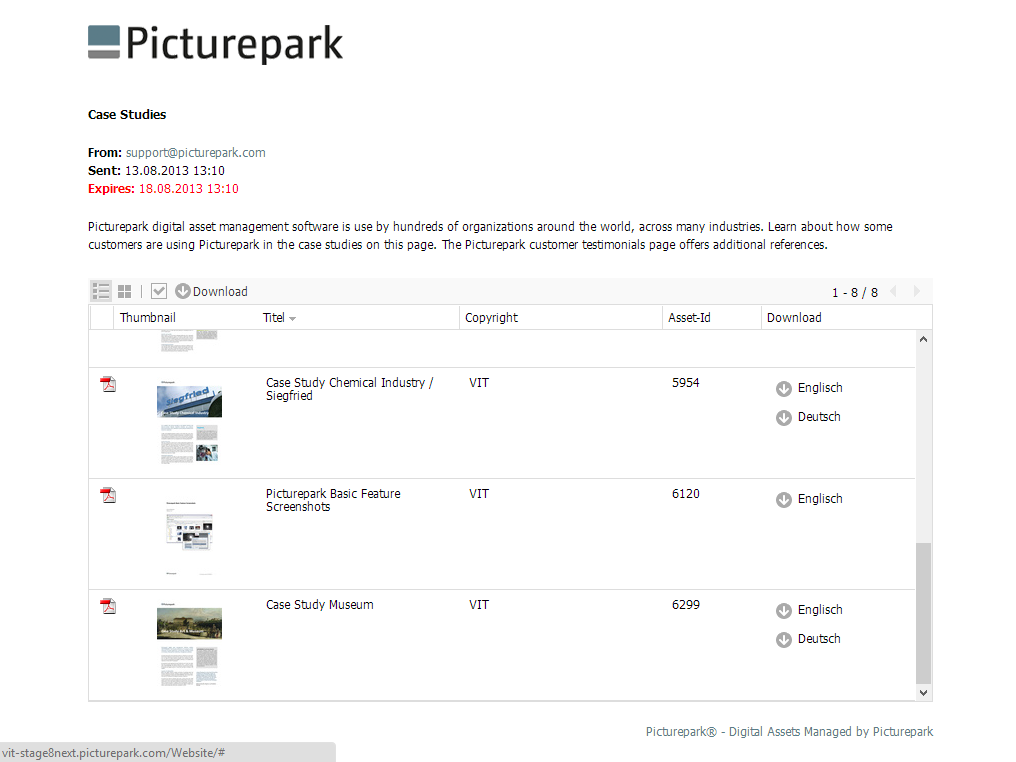
Task: Open Siegfried case study thumbnail
Action: pyautogui.click(x=189, y=422)
